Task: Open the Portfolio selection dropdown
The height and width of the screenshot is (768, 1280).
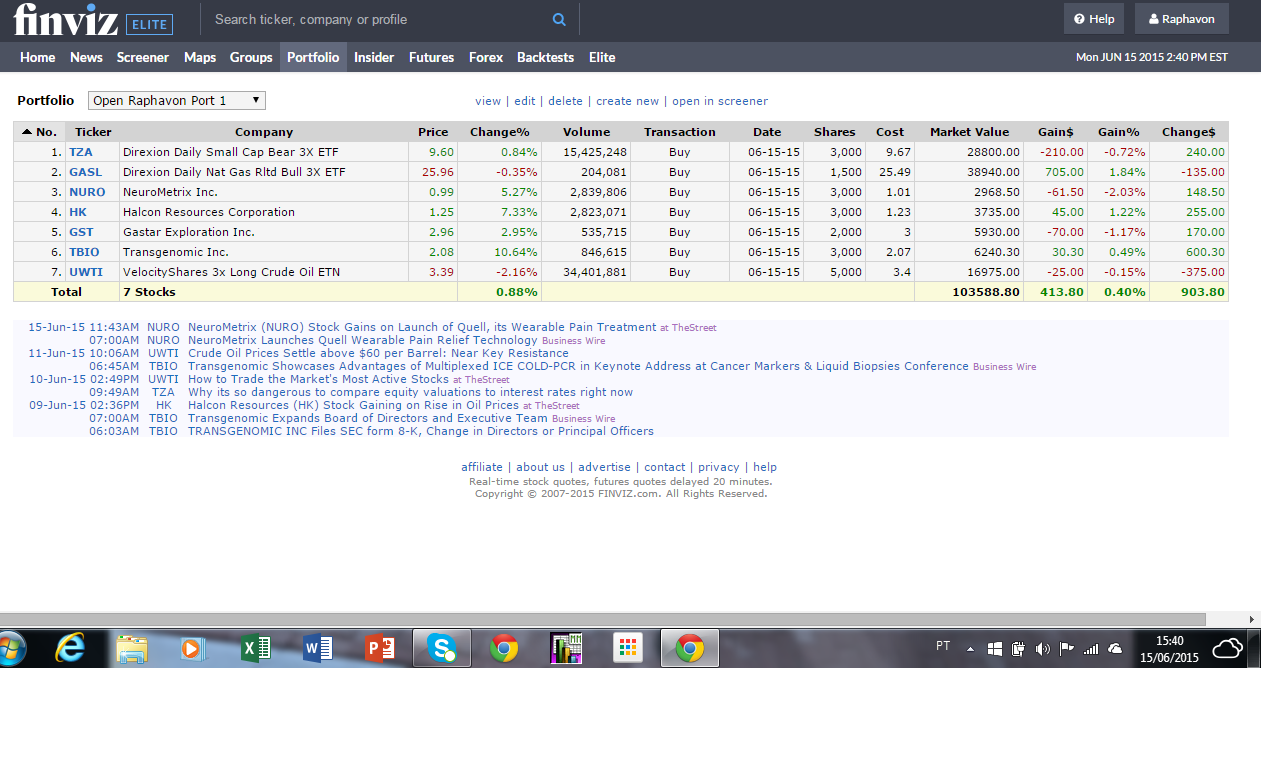Action: click(177, 101)
